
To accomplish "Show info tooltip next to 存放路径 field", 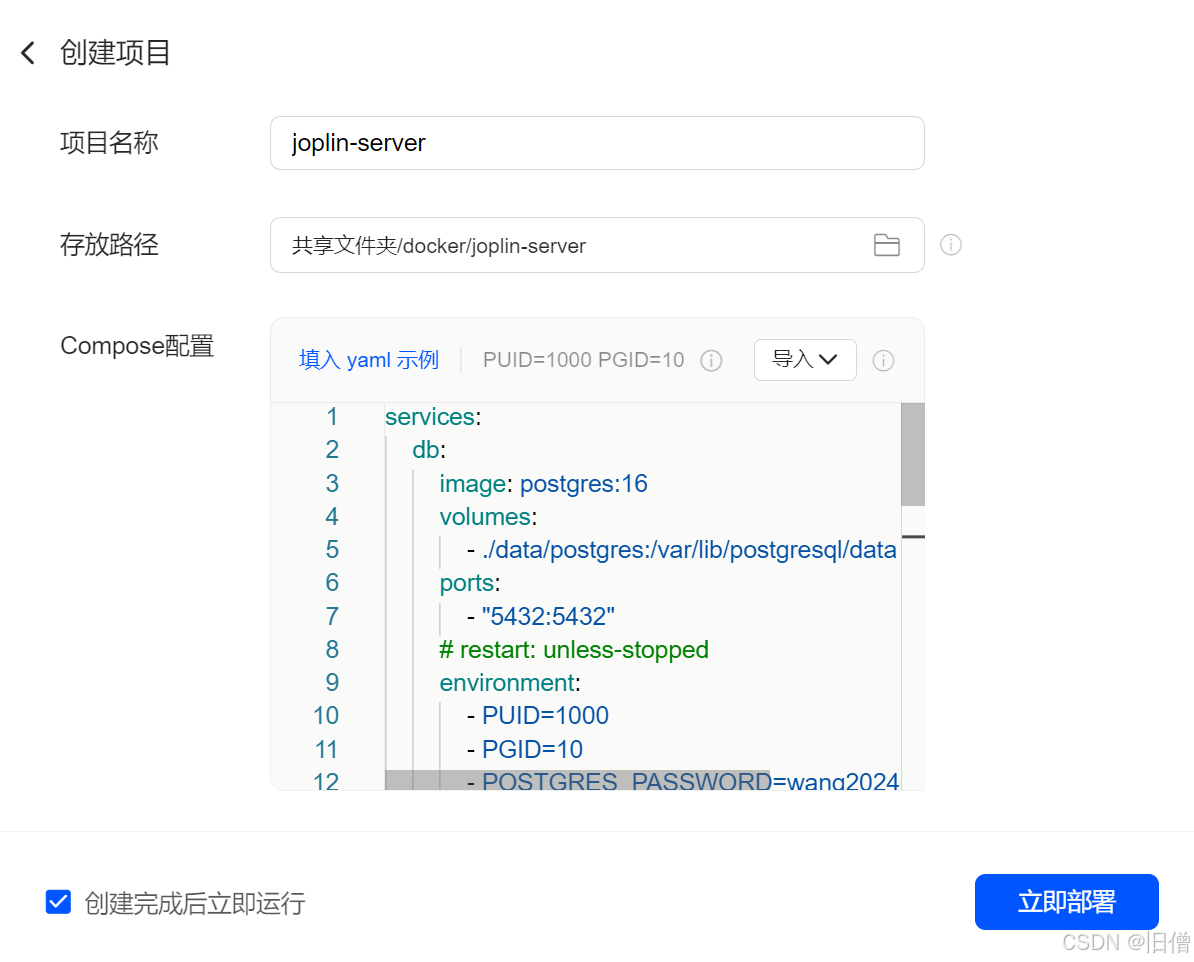I will pyautogui.click(x=950, y=244).
